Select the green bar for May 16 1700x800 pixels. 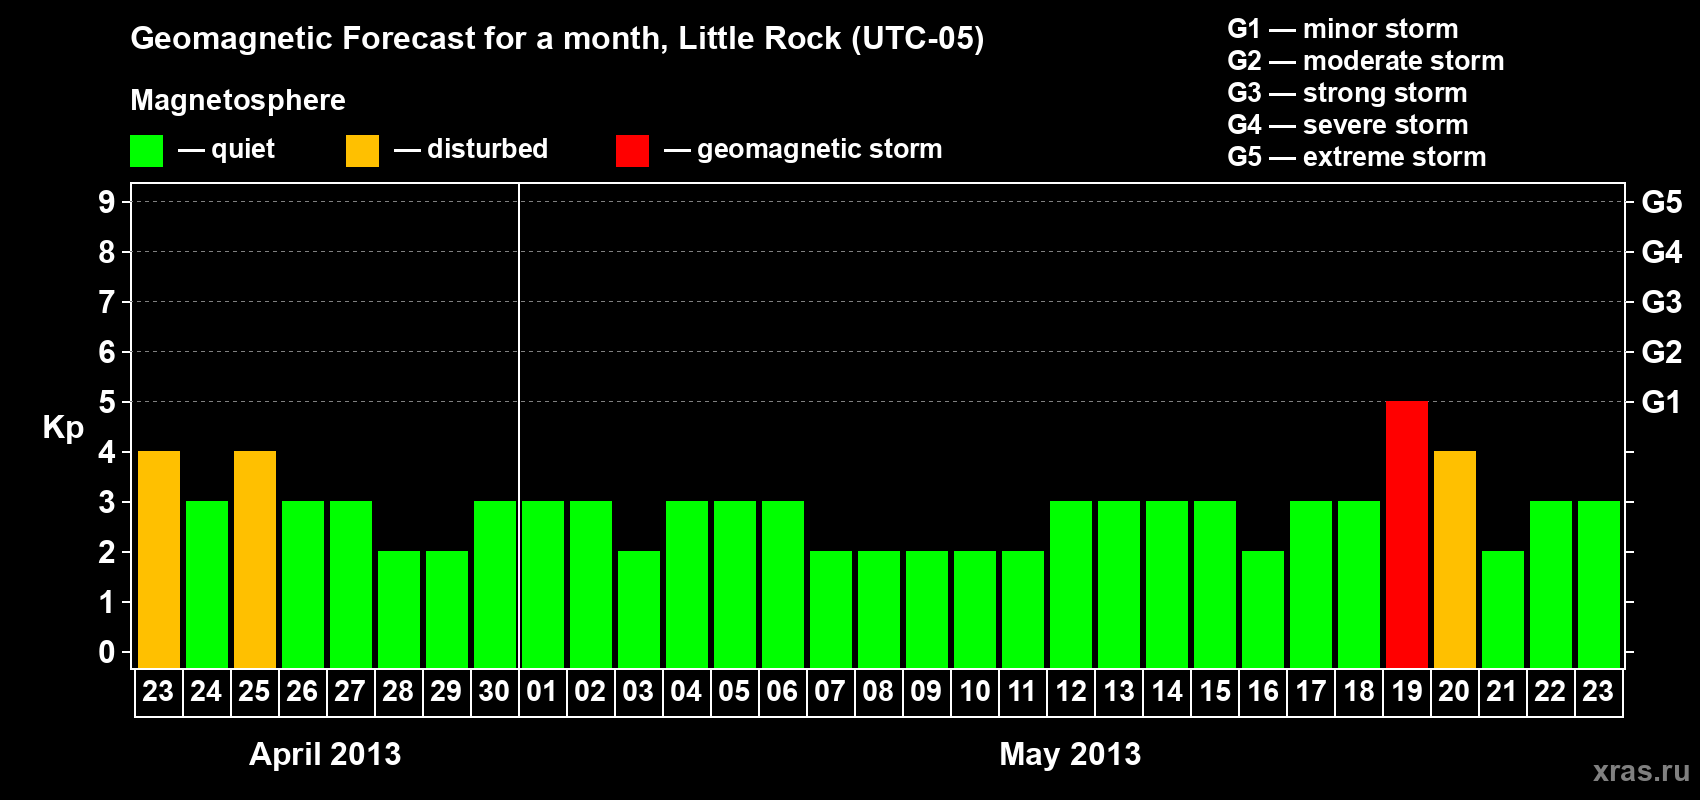pos(1263,609)
